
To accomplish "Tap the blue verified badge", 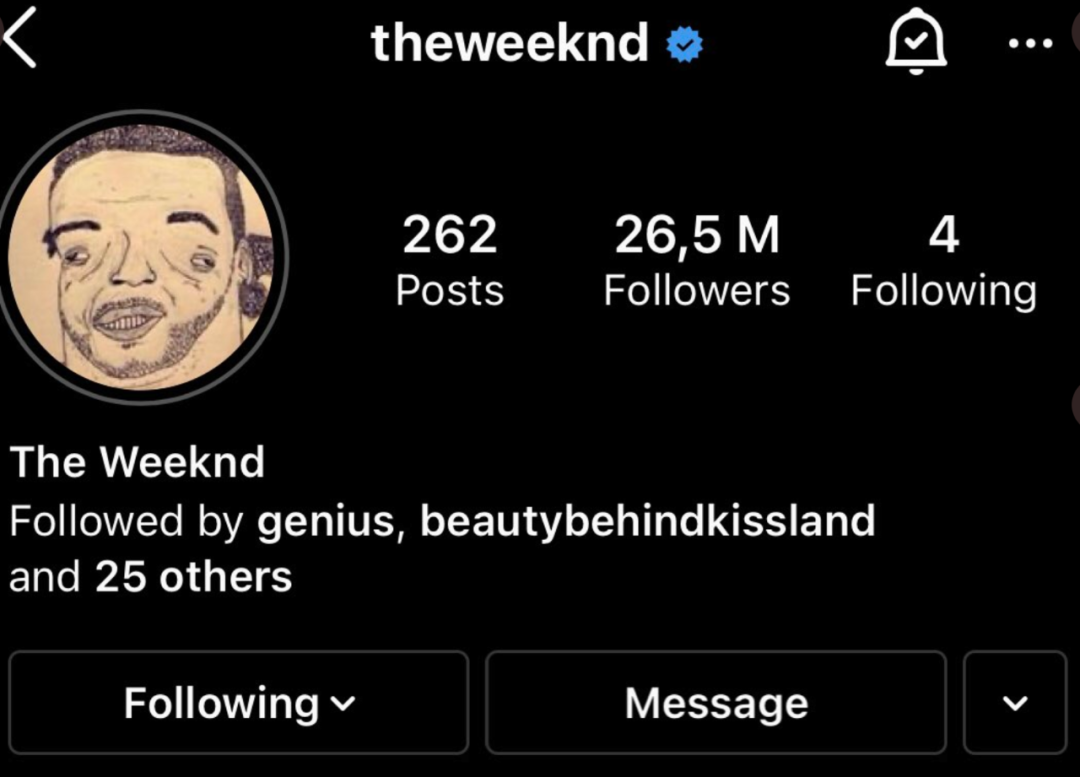I will click(684, 44).
